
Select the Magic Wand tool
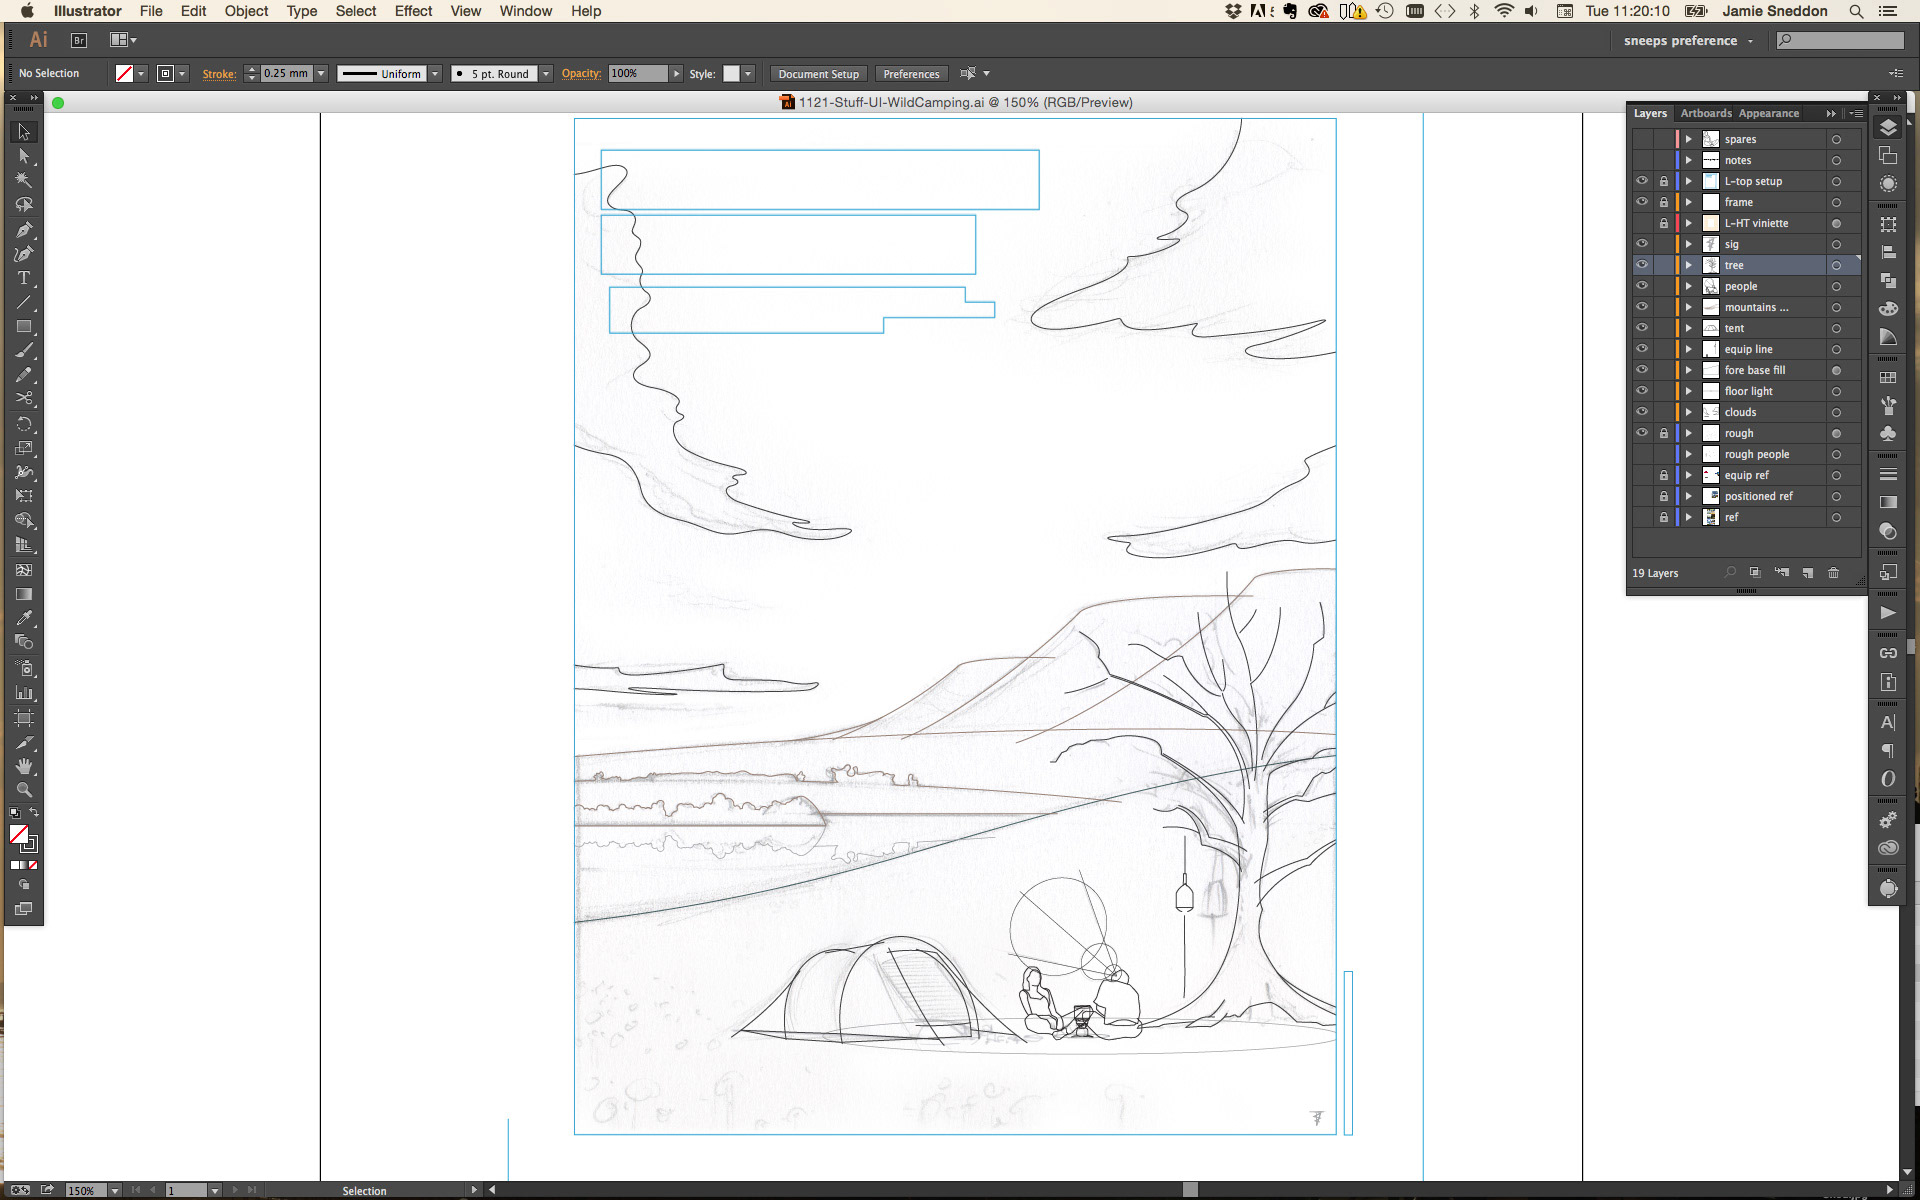pyautogui.click(x=24, y=180)
